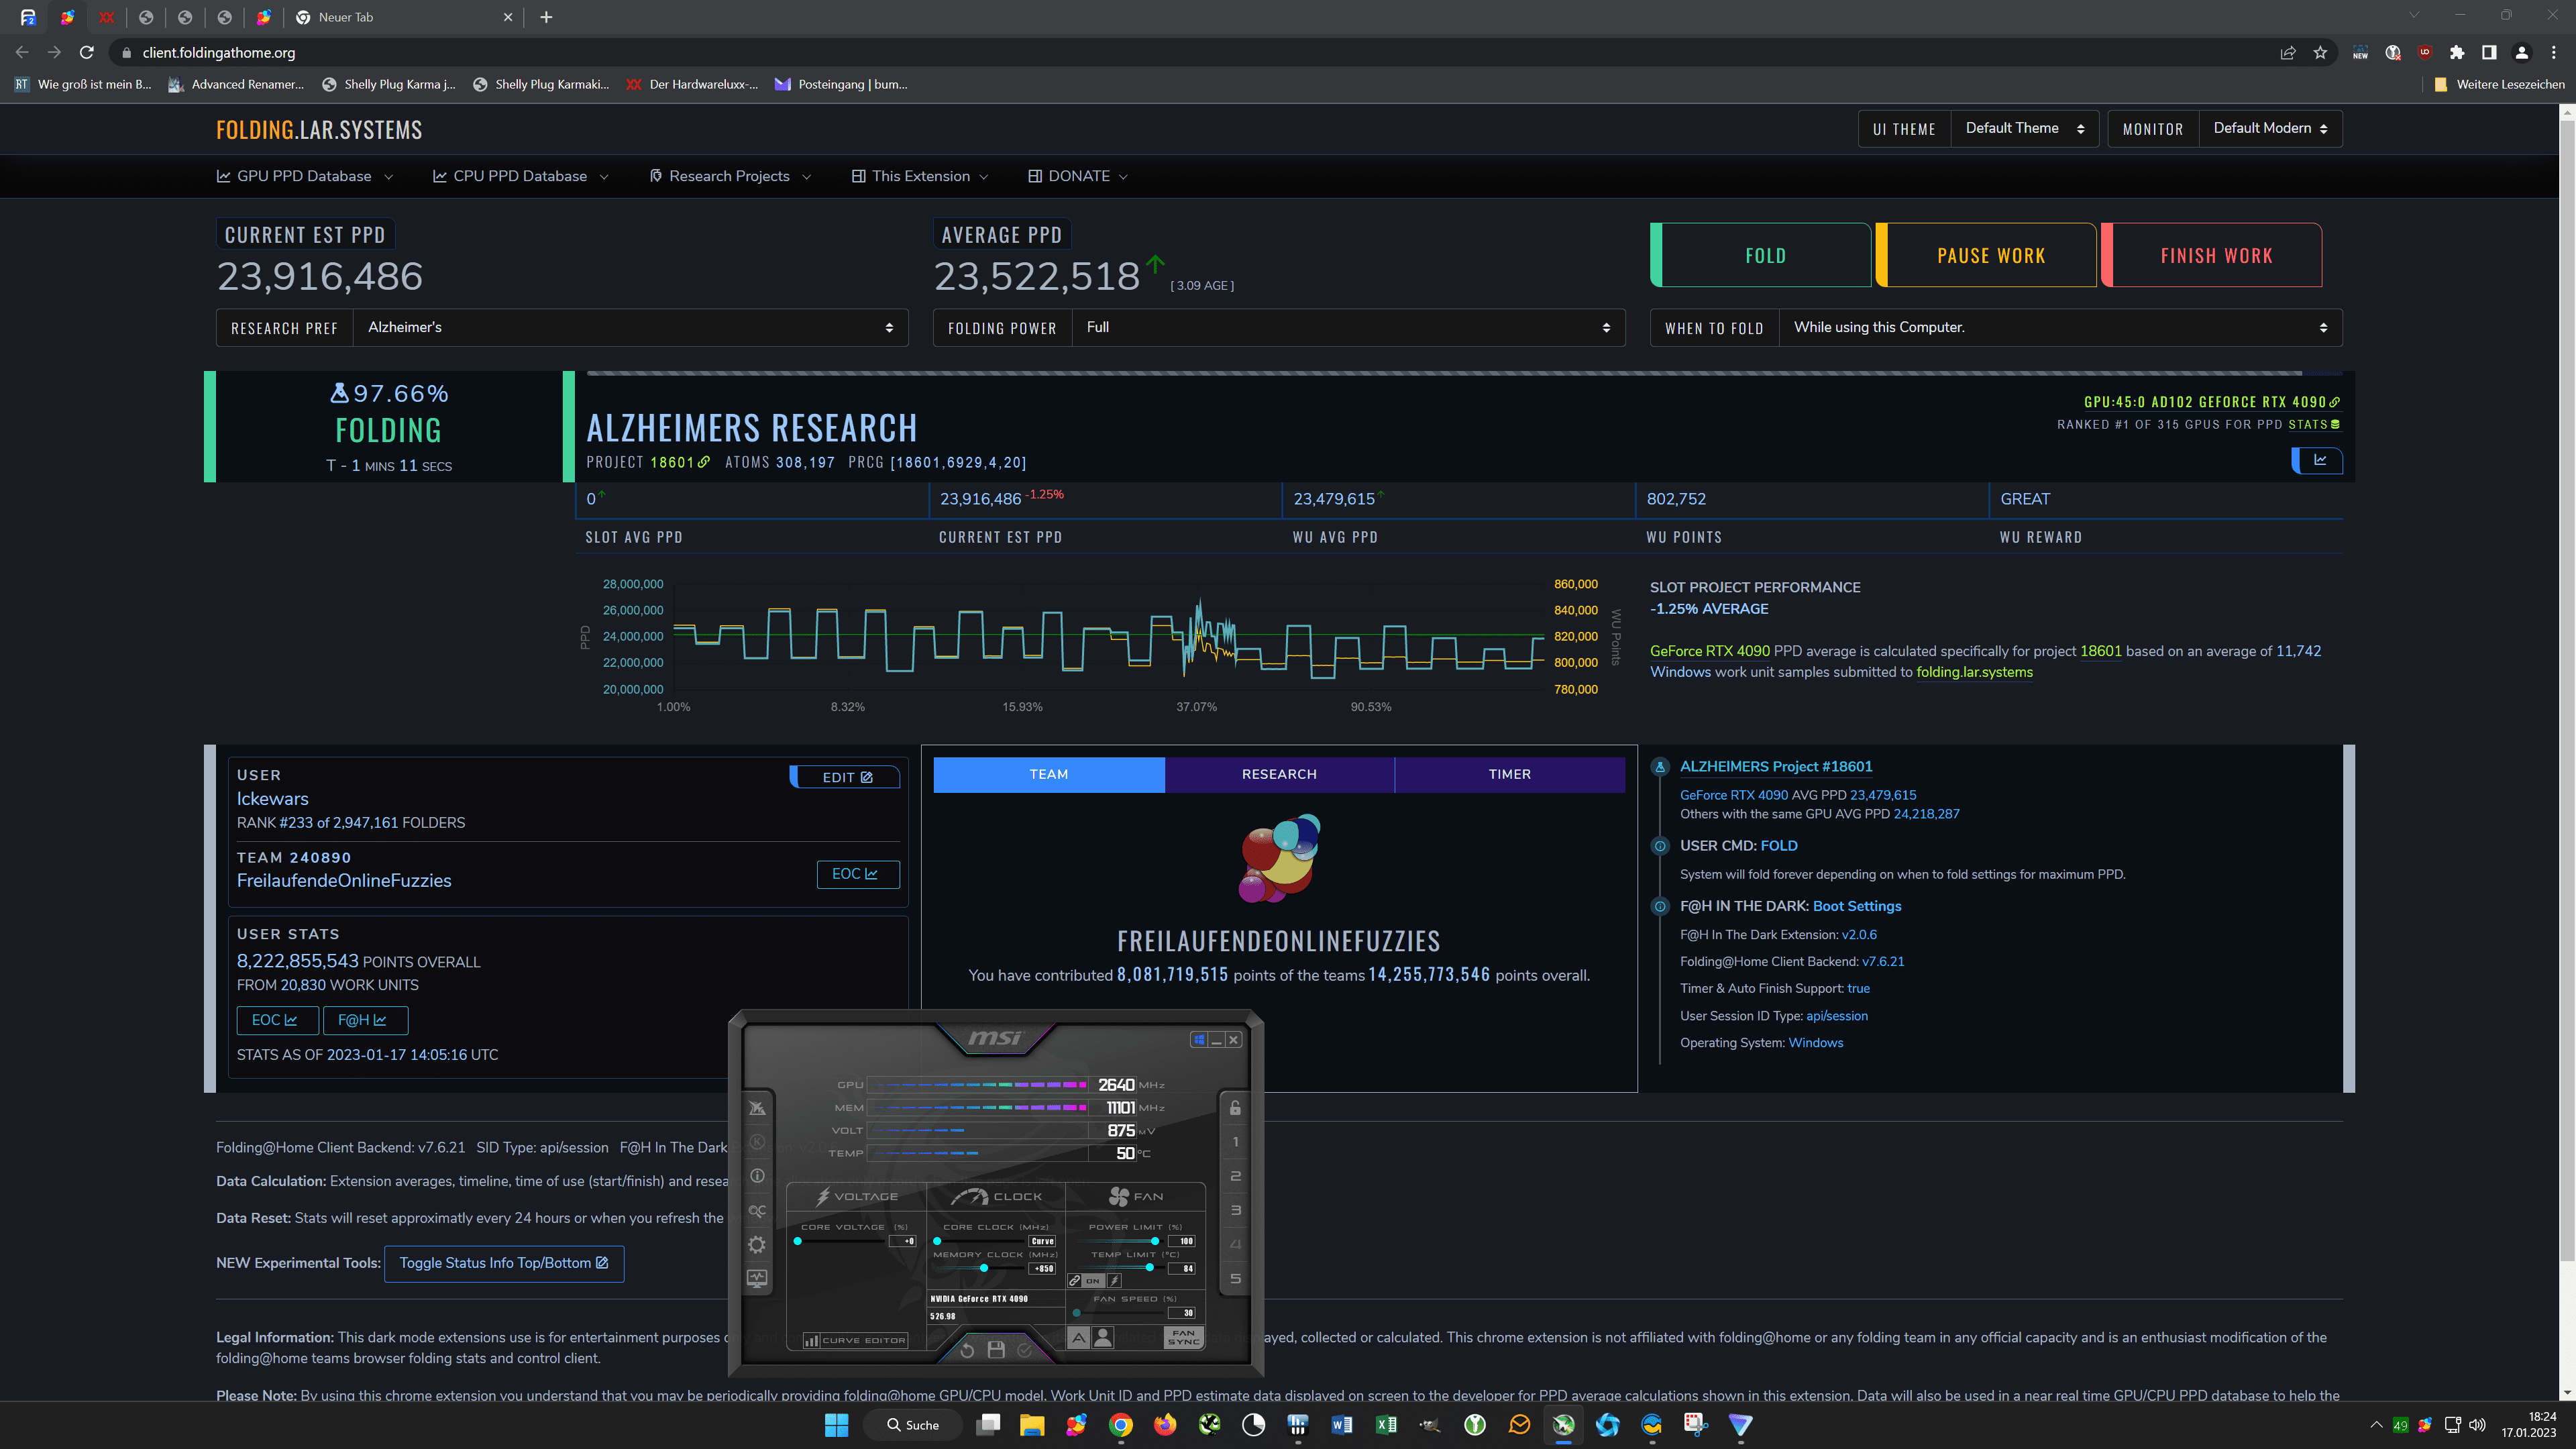
Task: Click the profile lock icon in Afterburner
Action: (x=1235, y=1108)
